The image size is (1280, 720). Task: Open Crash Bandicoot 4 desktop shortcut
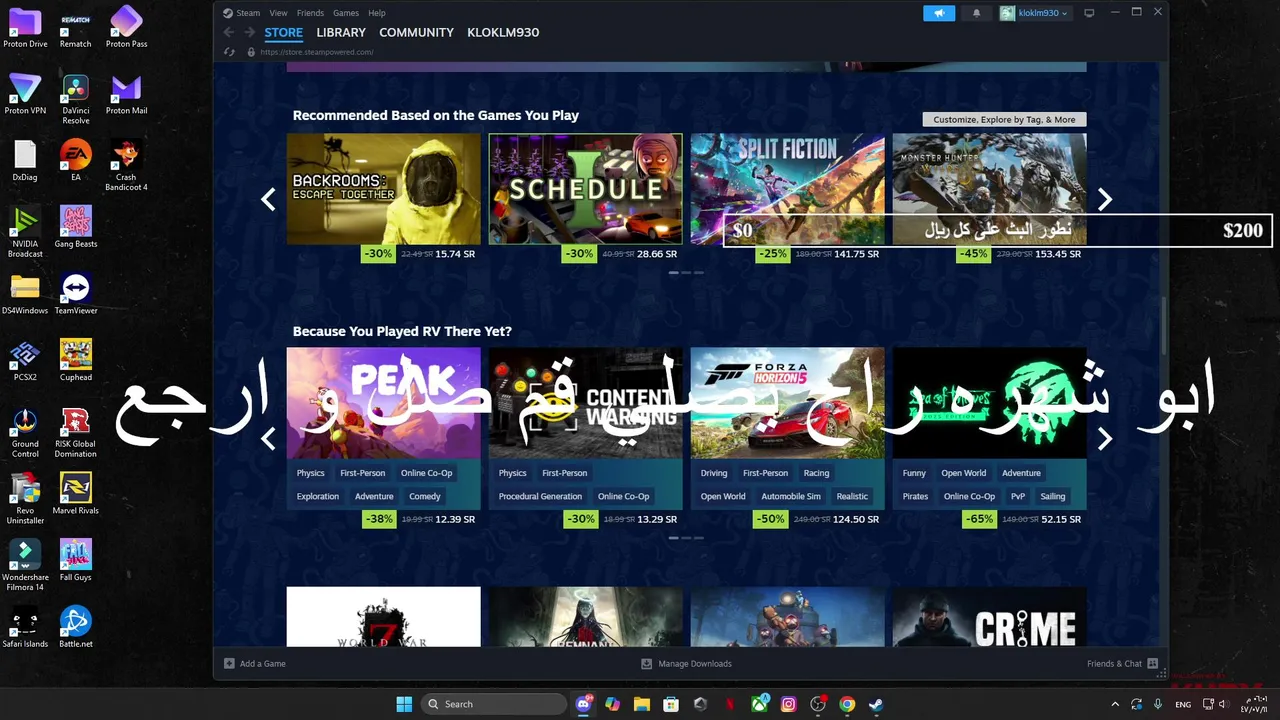[x=126, y=165]
